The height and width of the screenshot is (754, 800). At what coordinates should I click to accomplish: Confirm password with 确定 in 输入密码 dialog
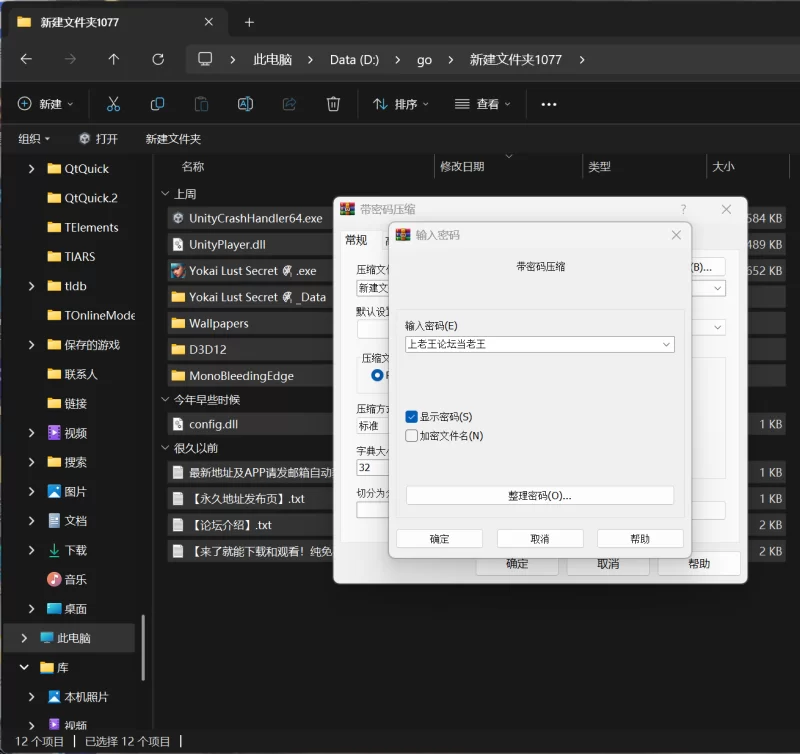tap(439, 539)
